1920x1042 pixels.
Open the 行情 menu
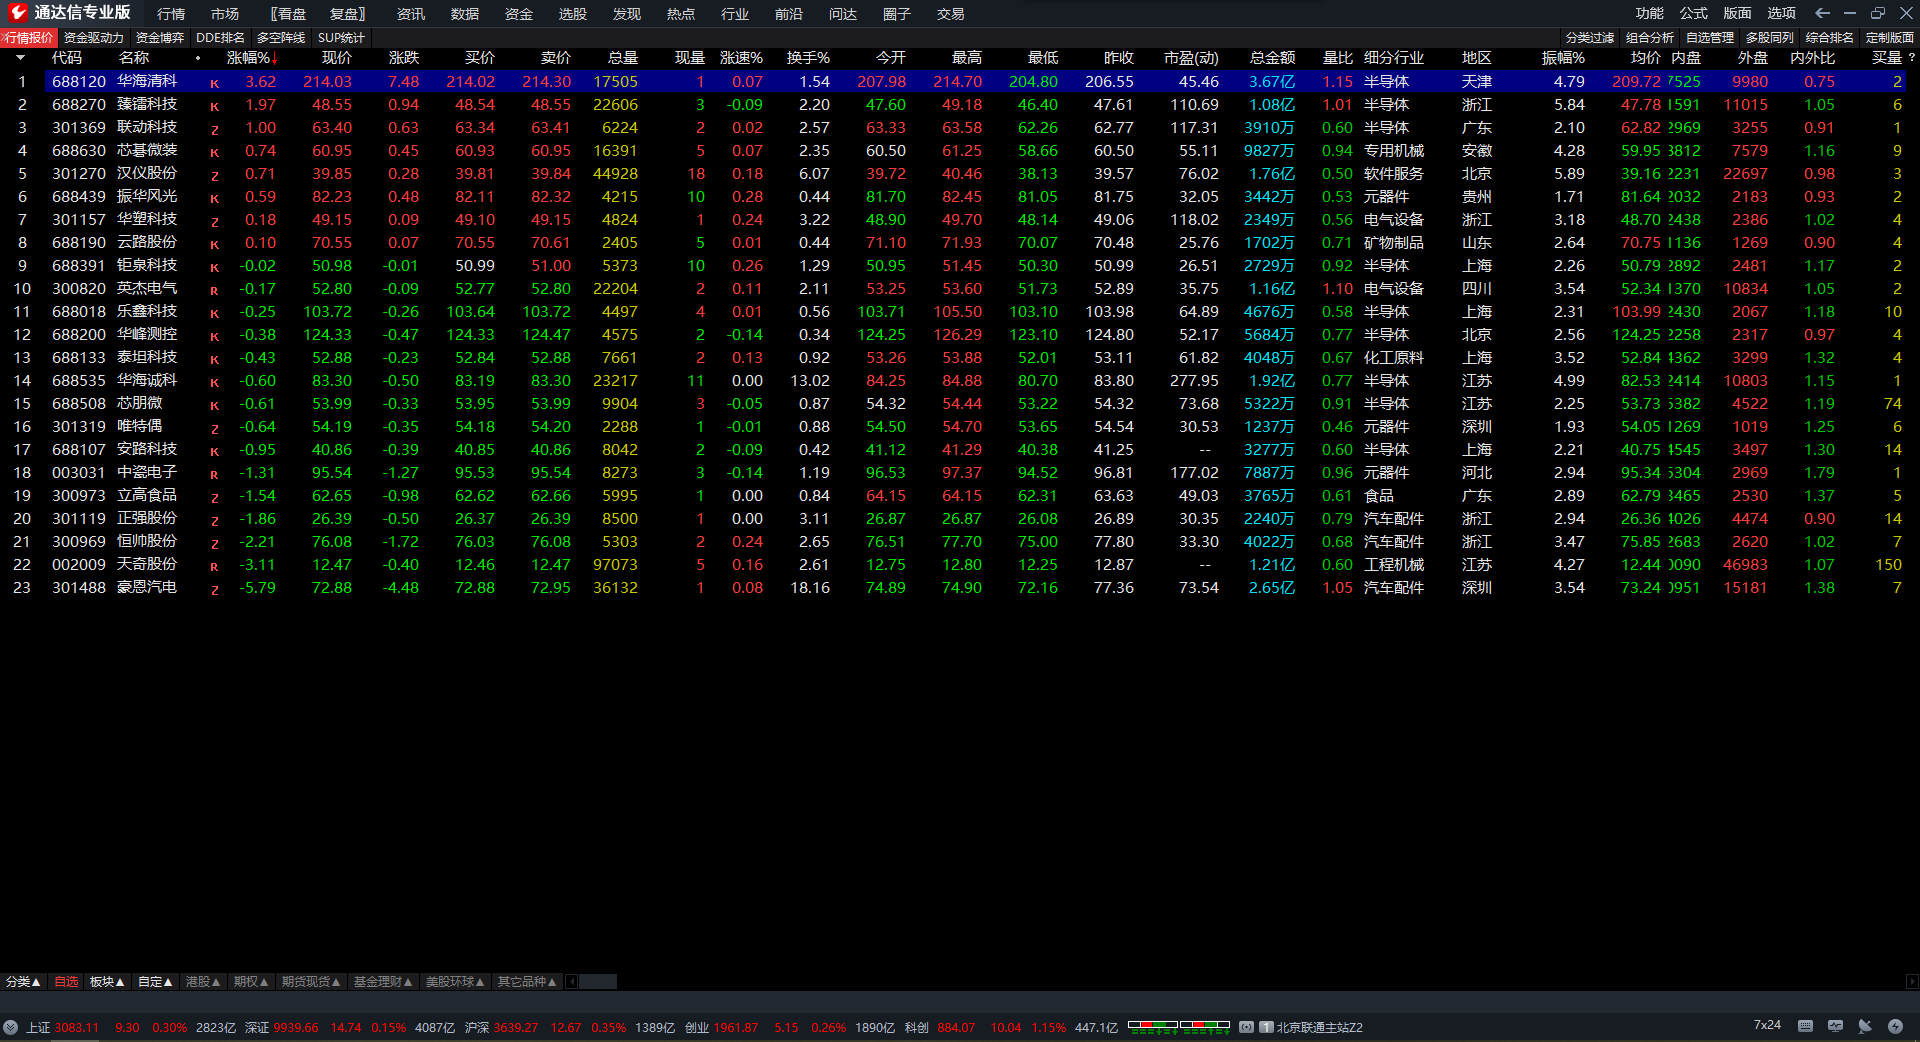171,14
